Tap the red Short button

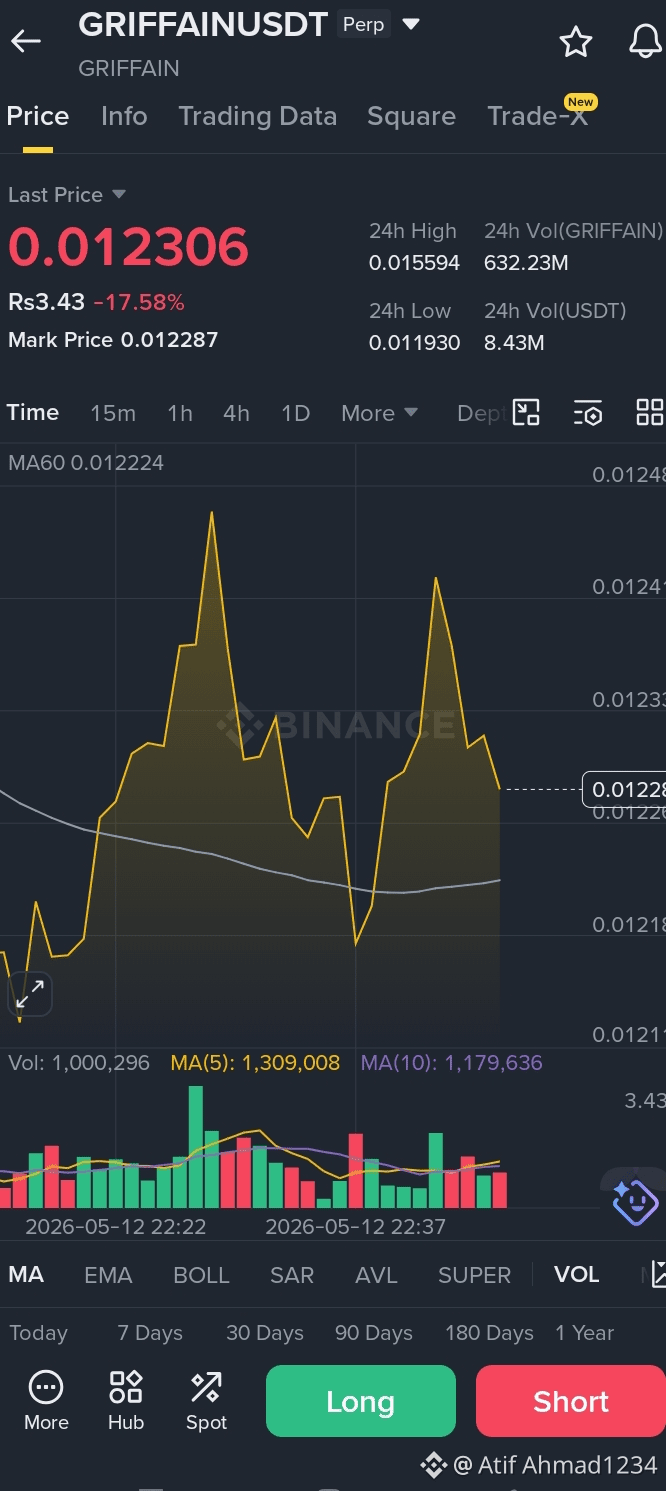click(571, 1401)
